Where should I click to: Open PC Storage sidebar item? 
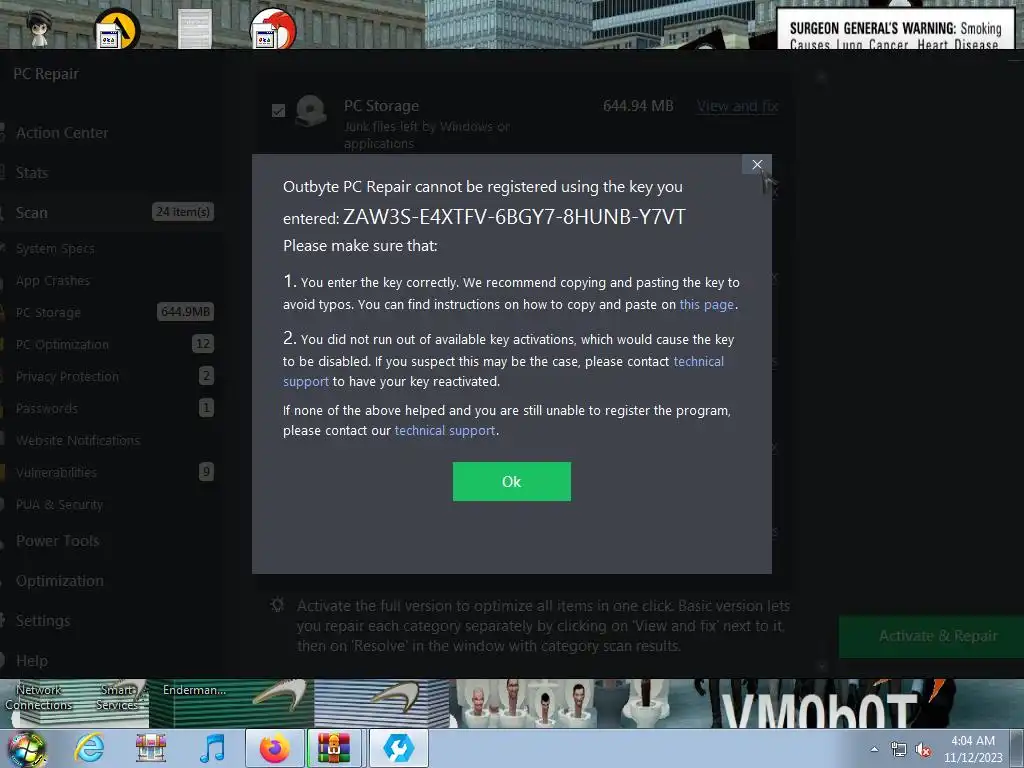click(x=48, y=312)
